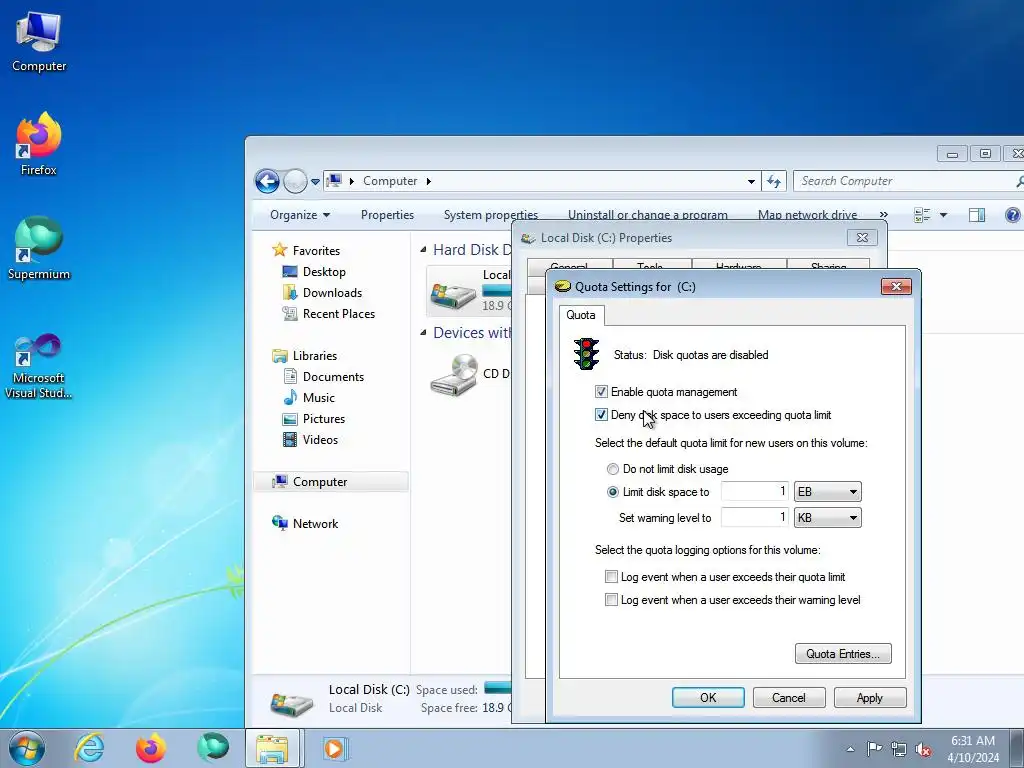Select Downloads in the navigation pane
This screenshot has width=1024, height=768.
[x=332, y=293]
